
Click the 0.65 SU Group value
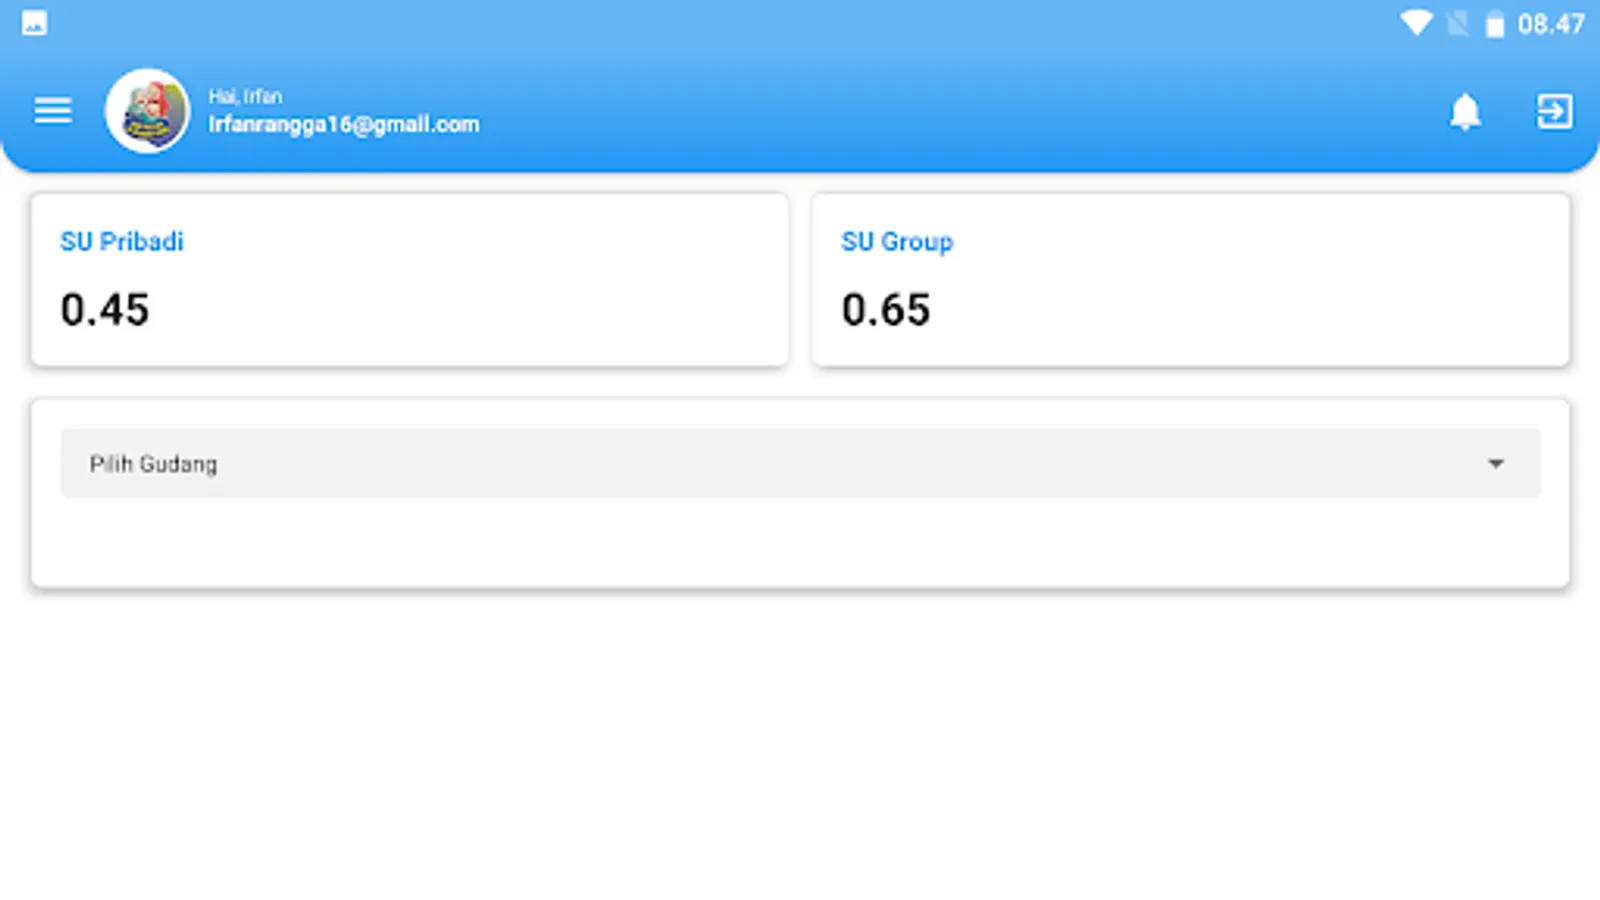[886, 309]
